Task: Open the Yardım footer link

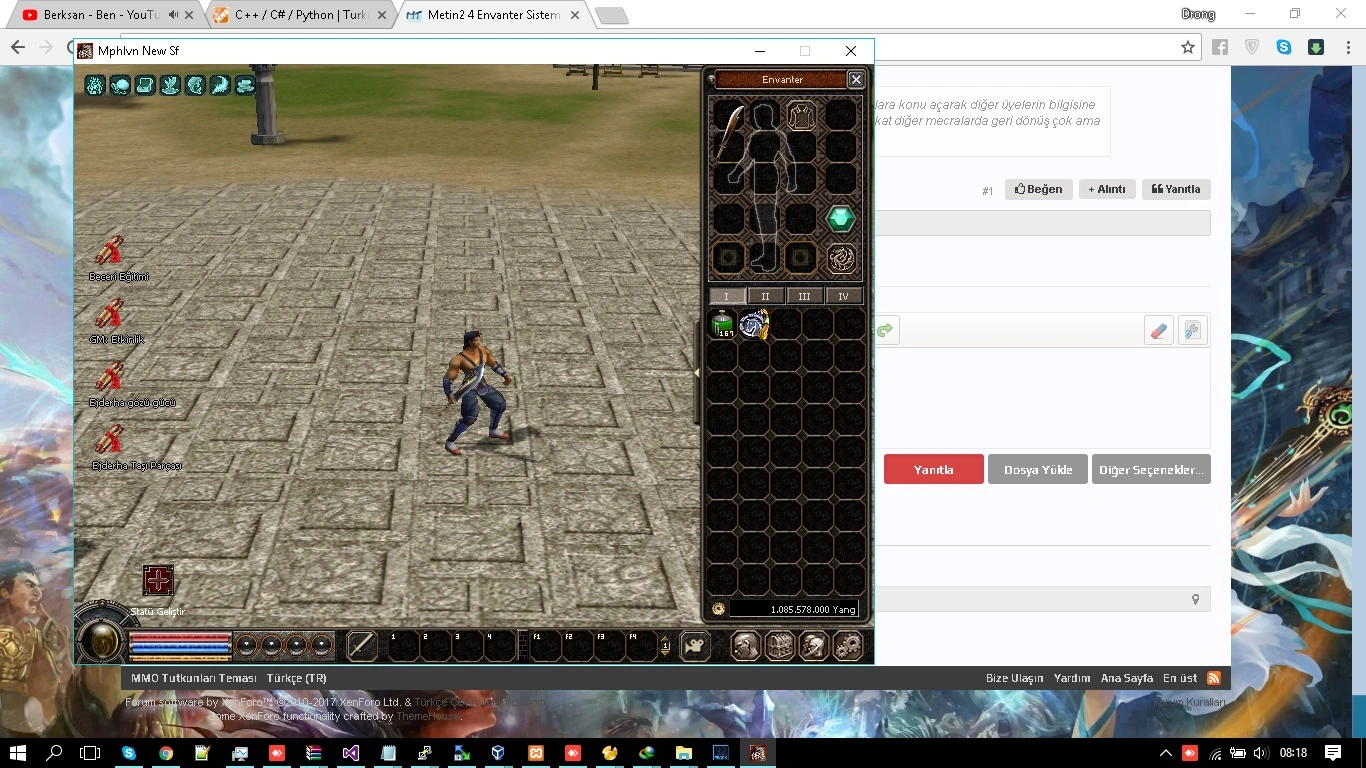Action: (x=1072, y=678)
